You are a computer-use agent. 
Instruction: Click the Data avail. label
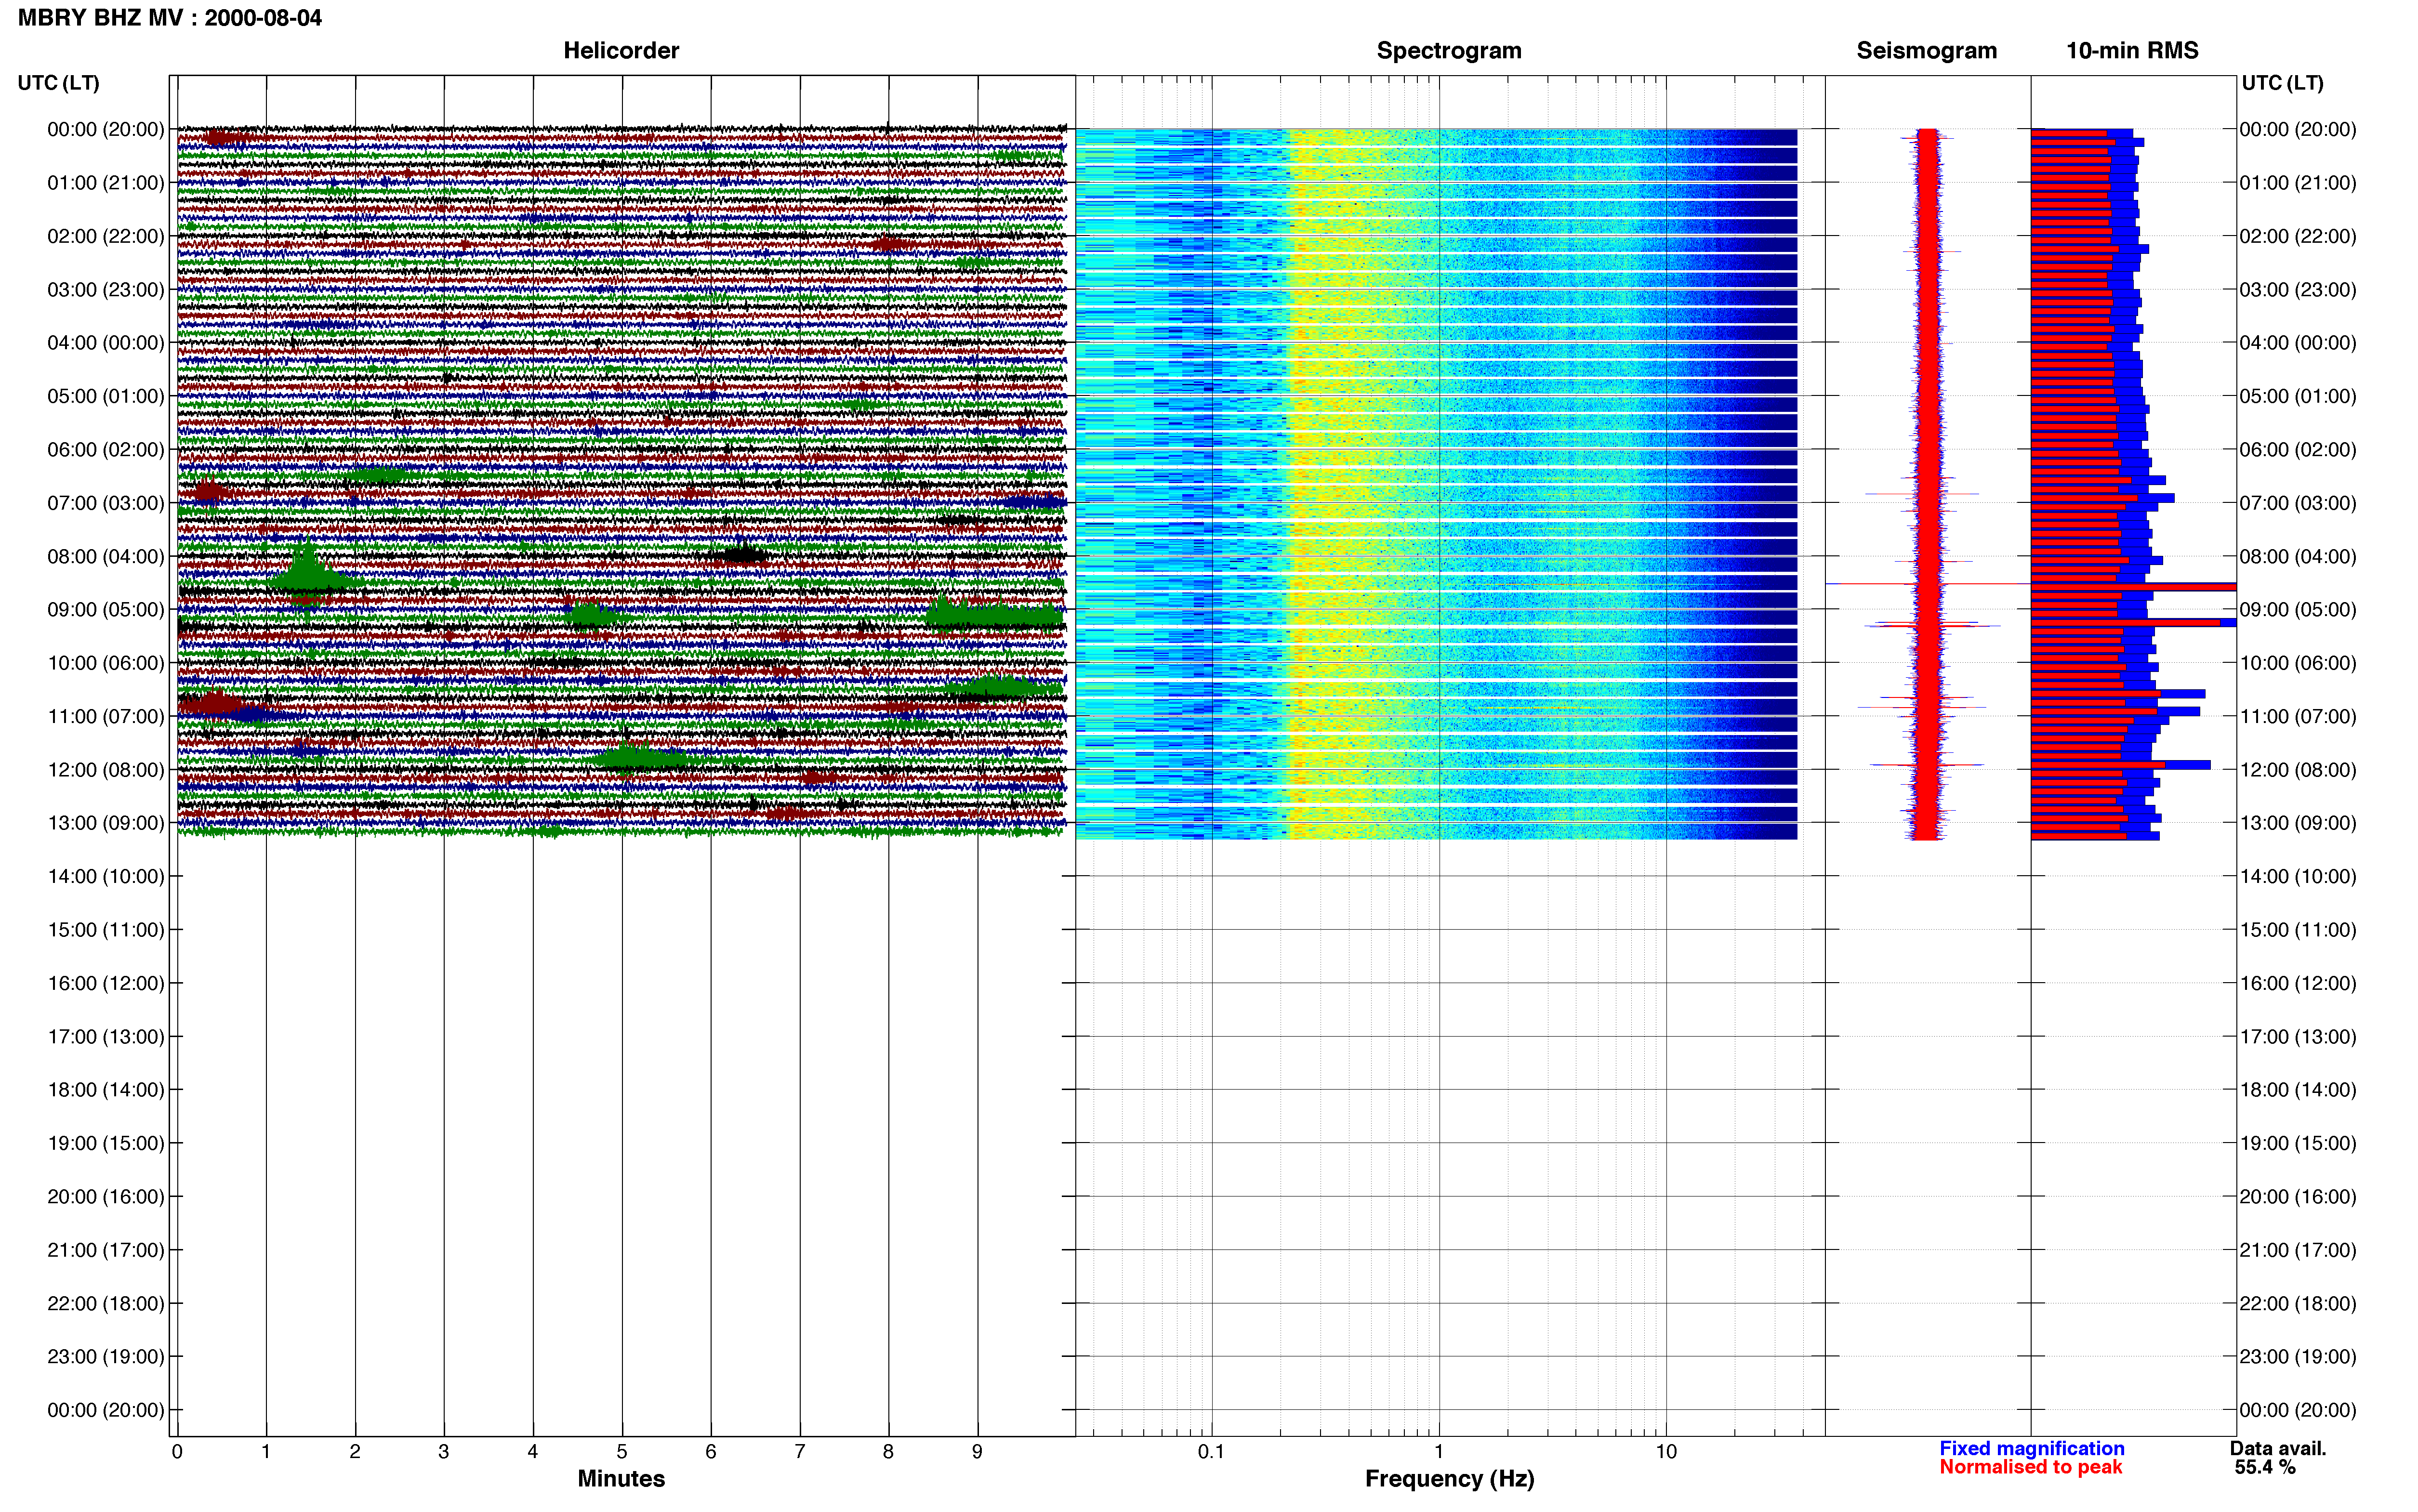coord(2278,1448)
